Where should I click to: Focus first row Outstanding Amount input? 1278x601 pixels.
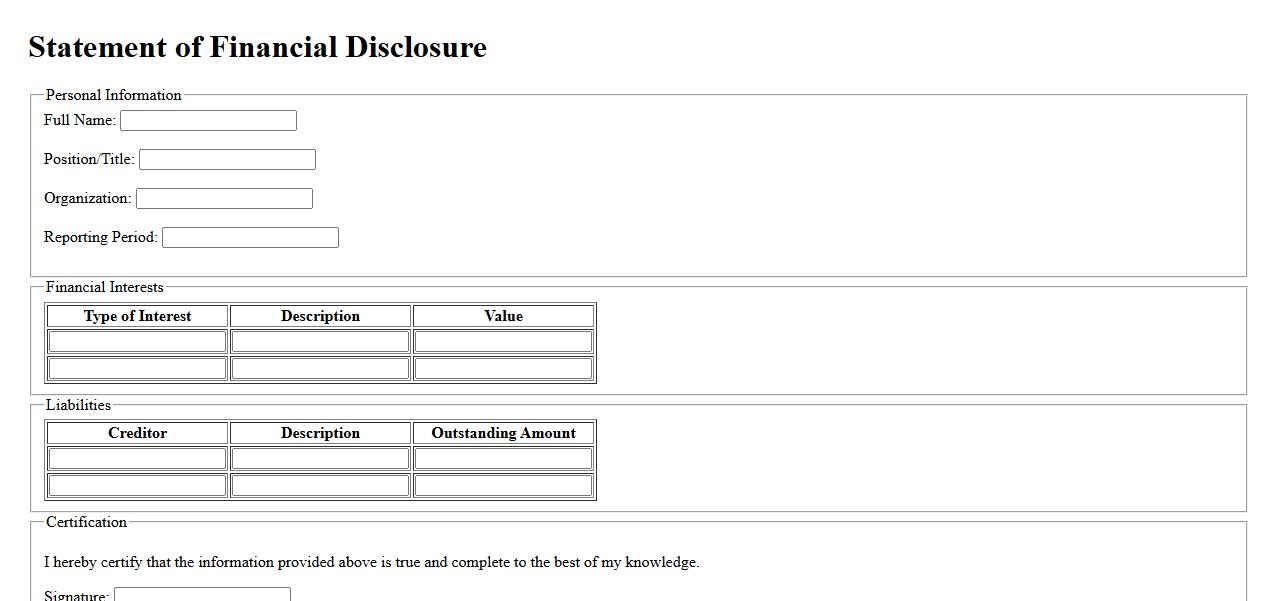coord(503,459)
